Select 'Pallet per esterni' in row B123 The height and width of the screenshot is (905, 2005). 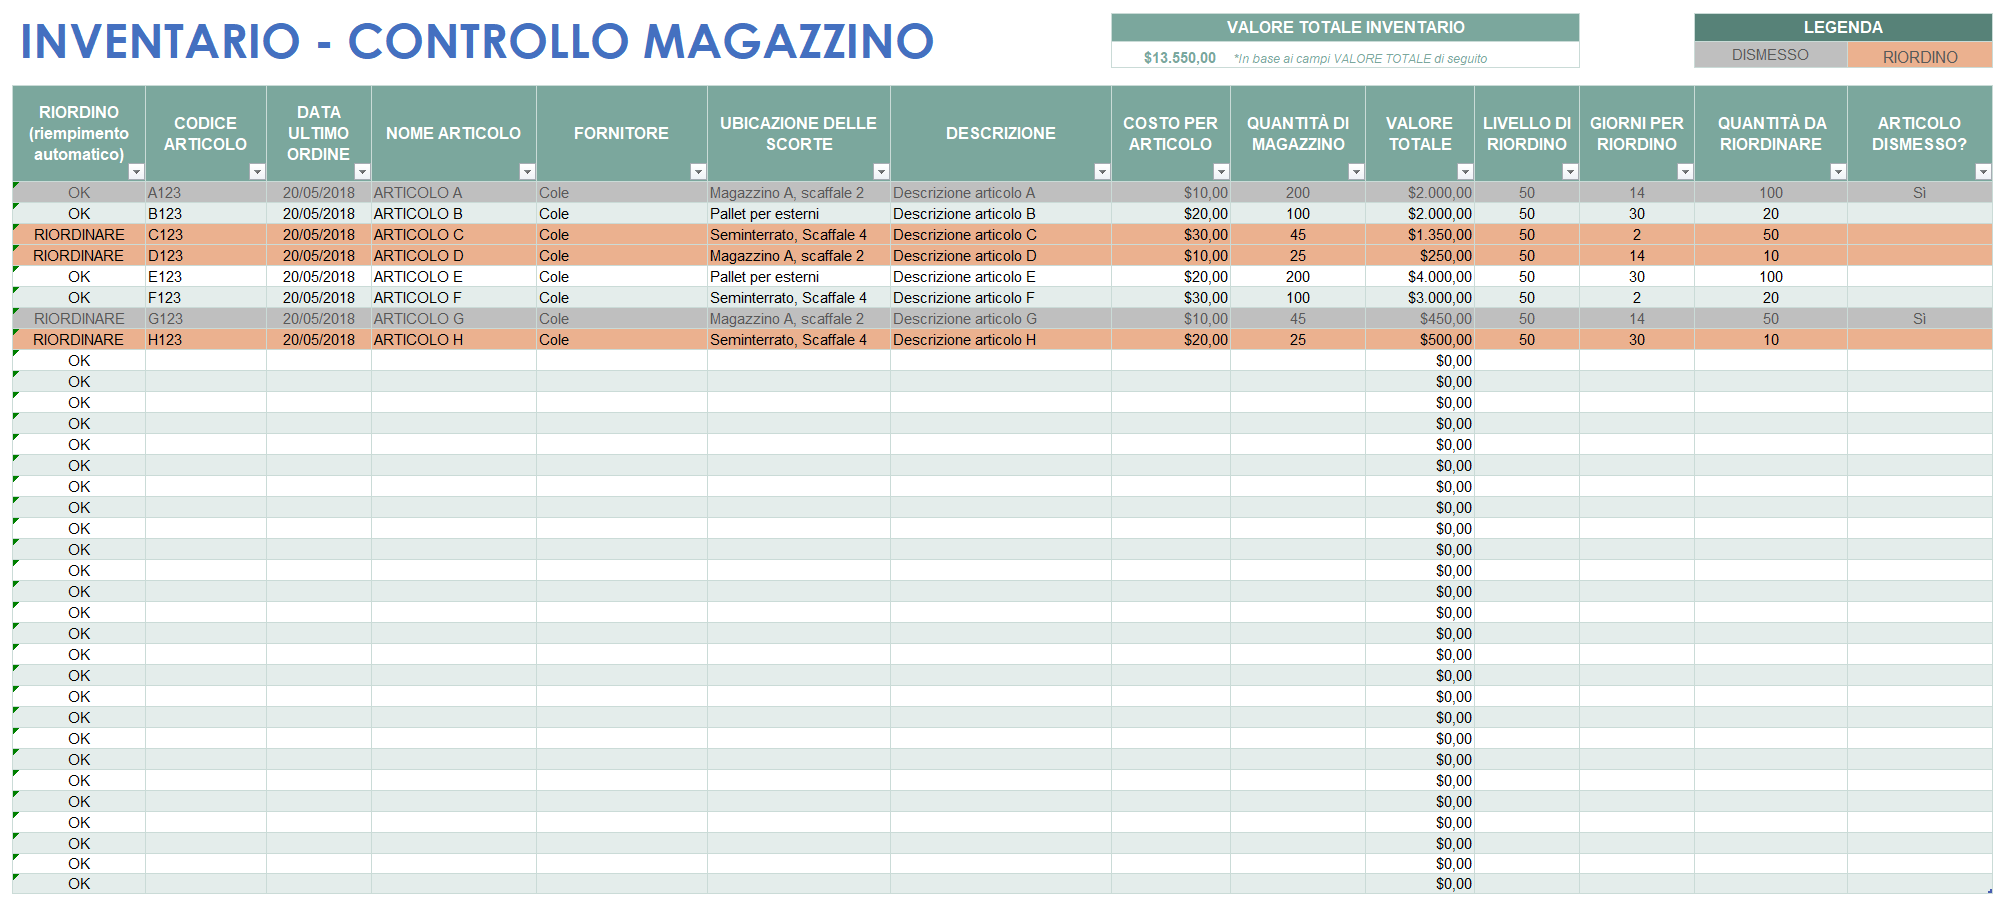tap(798, 213)
